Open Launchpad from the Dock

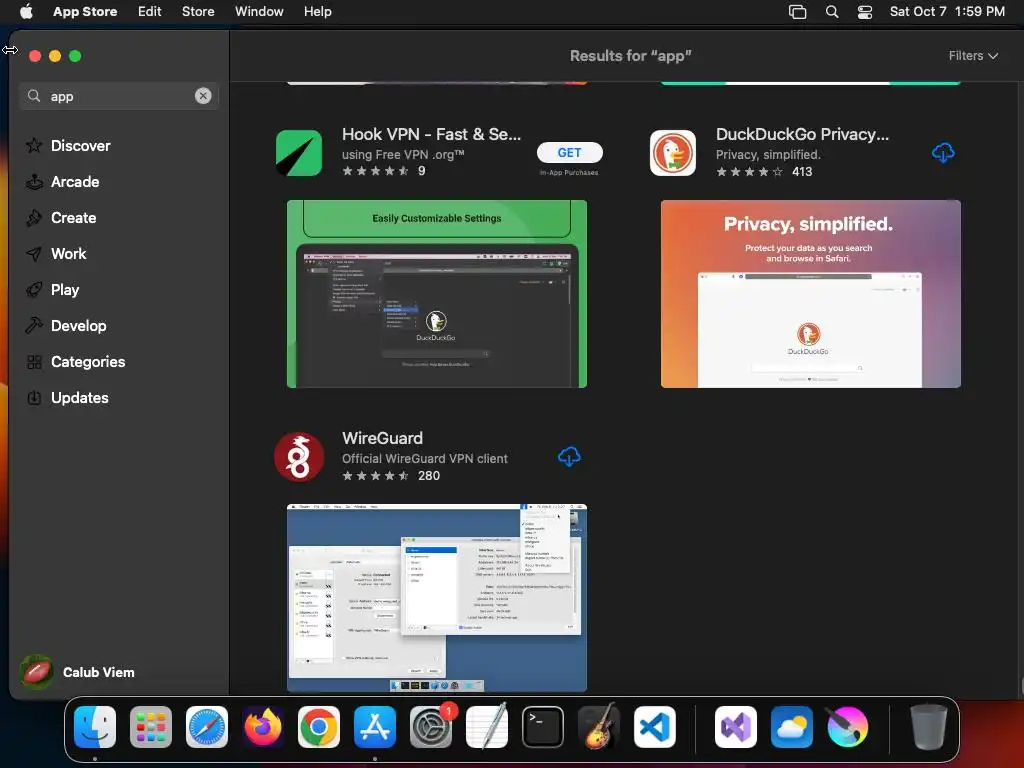(x=151, y=727)
